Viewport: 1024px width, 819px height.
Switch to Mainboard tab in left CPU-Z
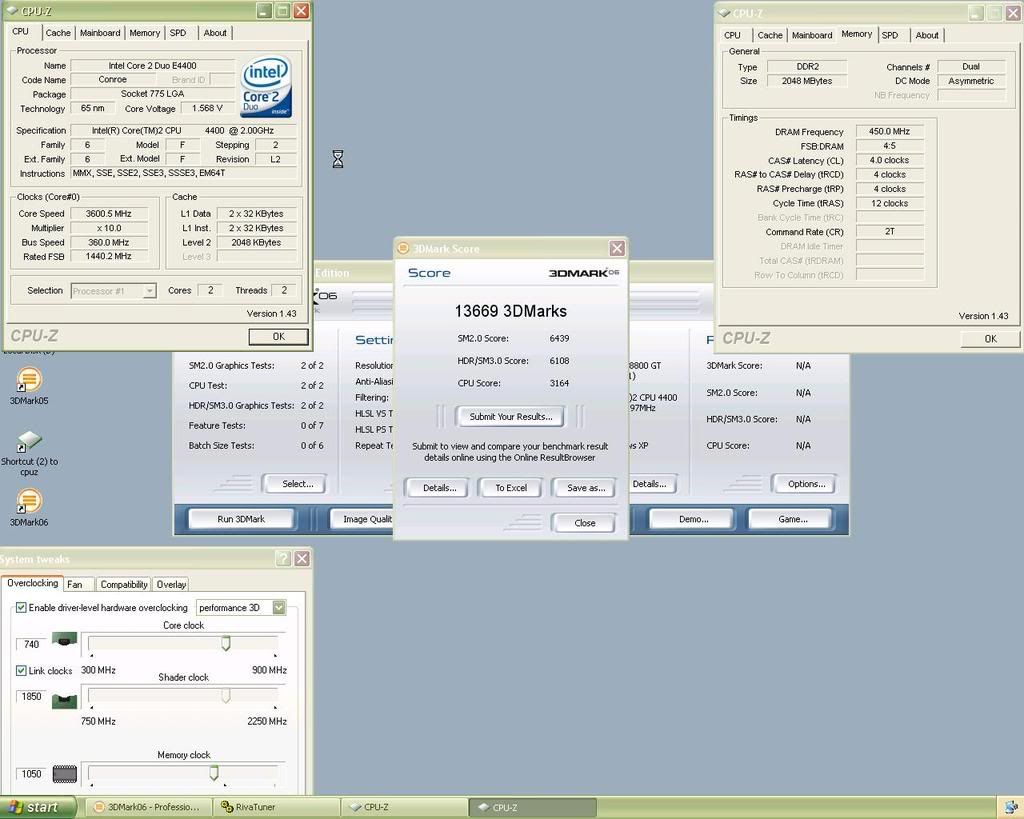[x=100, y=33]
